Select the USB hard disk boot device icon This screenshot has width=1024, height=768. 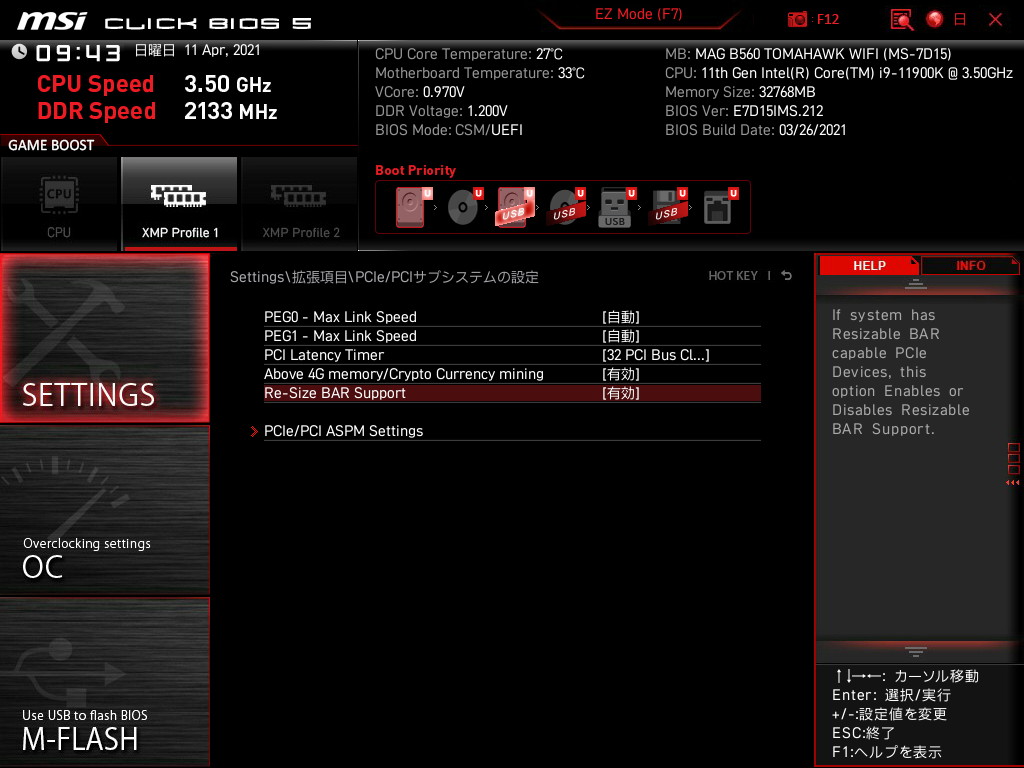[516, 207]
